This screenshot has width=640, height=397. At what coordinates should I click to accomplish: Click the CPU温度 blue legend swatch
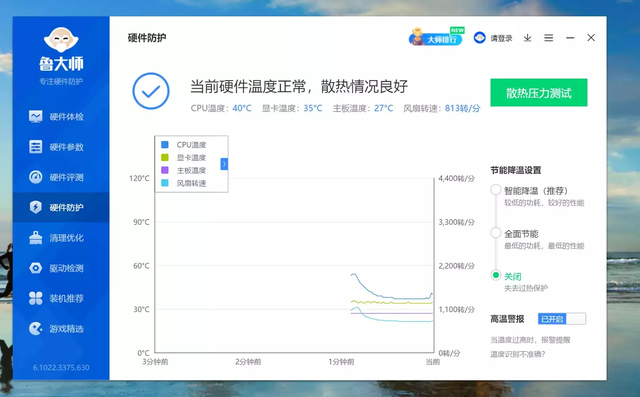165,144
